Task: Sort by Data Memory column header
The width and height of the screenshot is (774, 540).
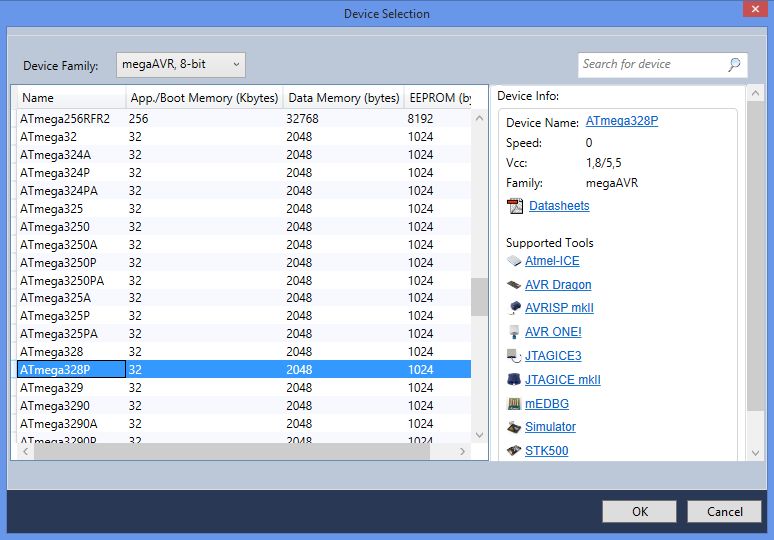Action: click(343, 98)
